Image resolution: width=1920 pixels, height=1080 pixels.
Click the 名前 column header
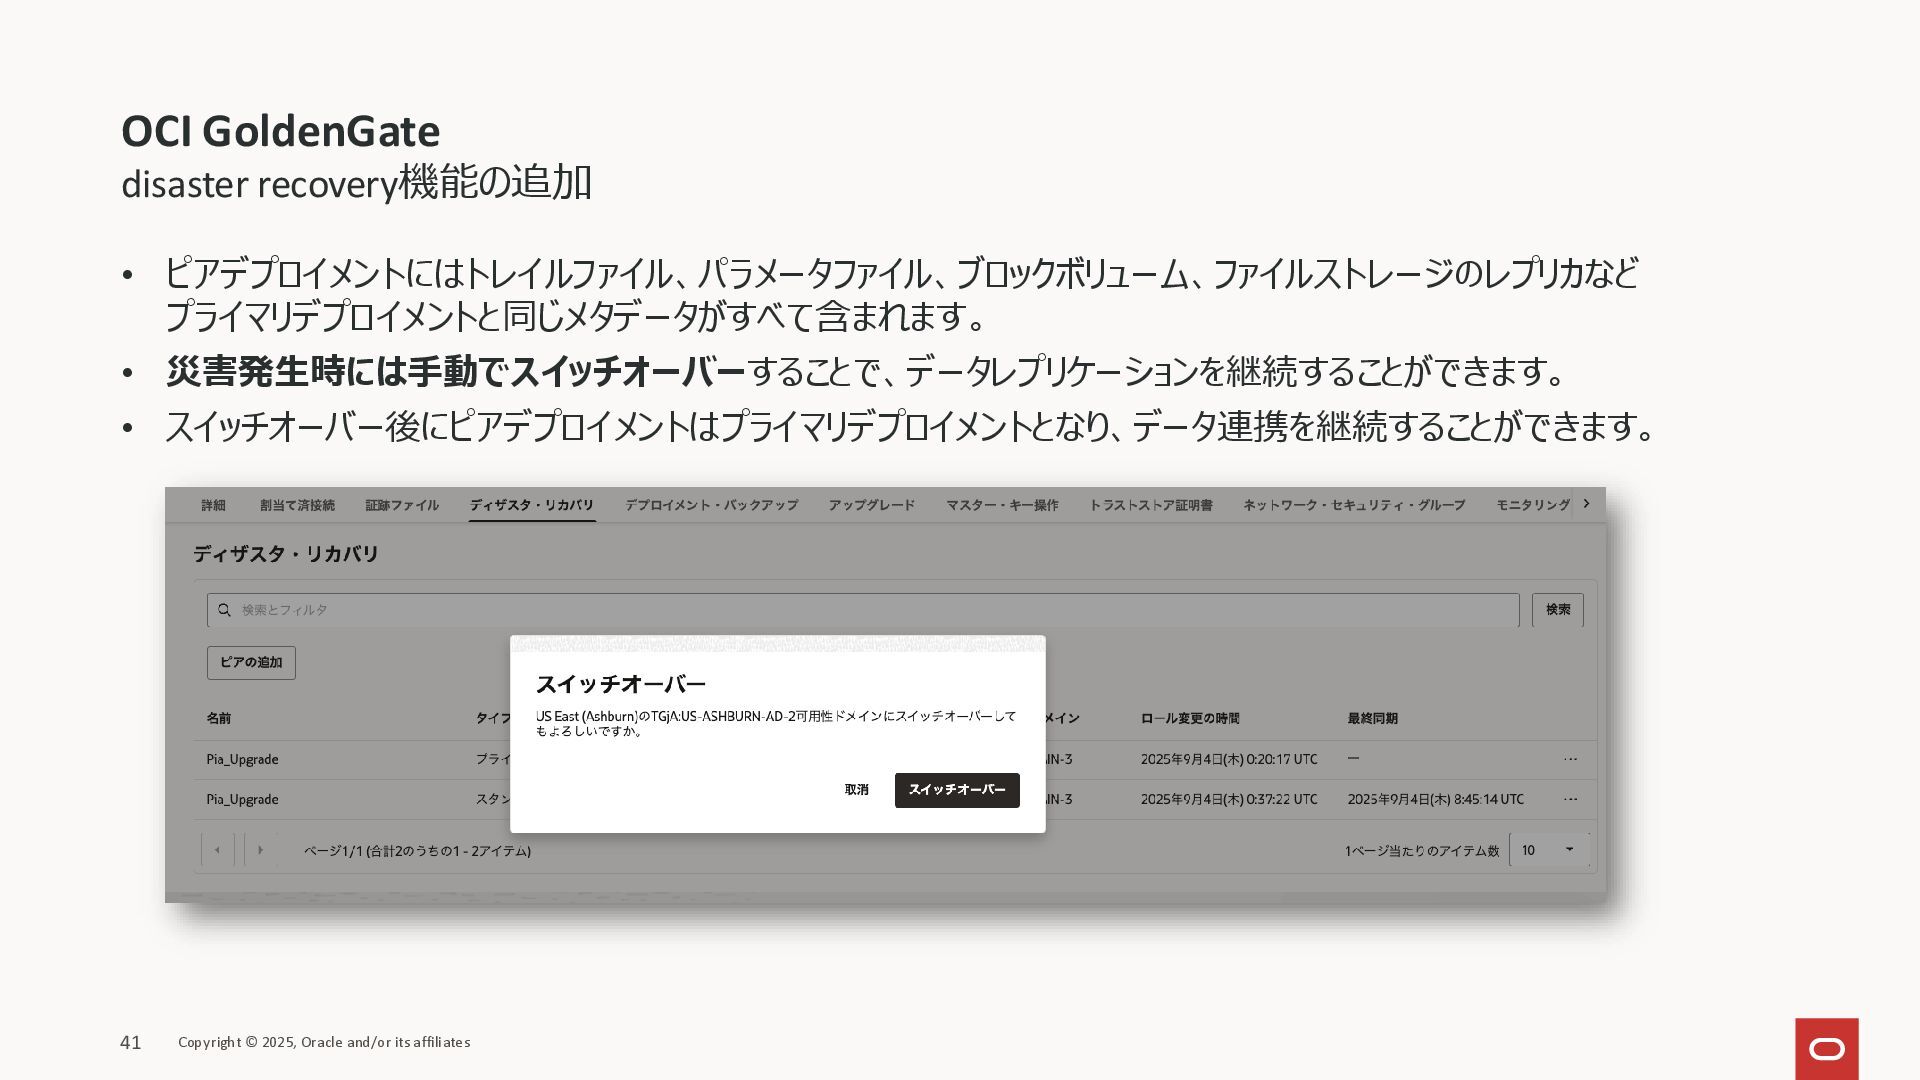(219, 718)
